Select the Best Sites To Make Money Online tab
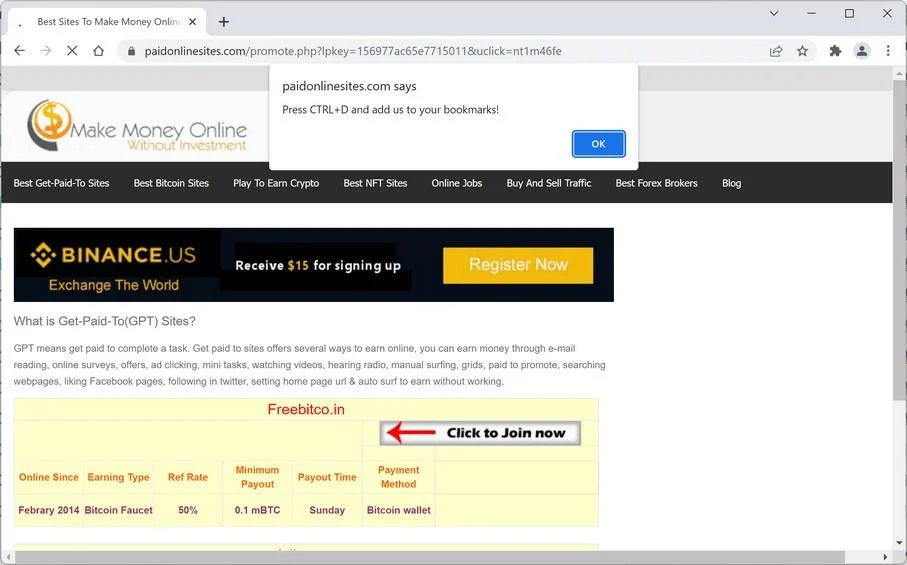The height and width of the screenshot is (565, 907). [107, 22]
